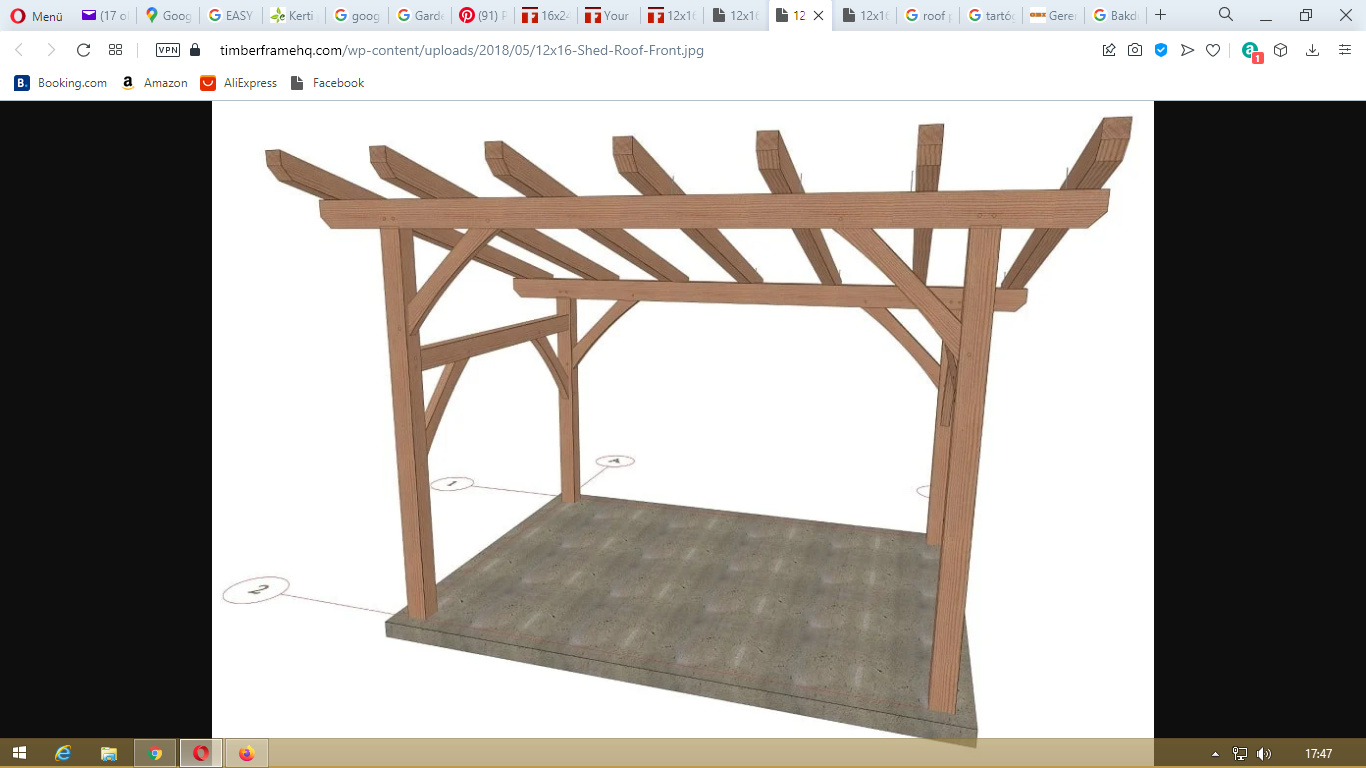
Task: Open the Windows Start button
Action: (x=19, y=753)
